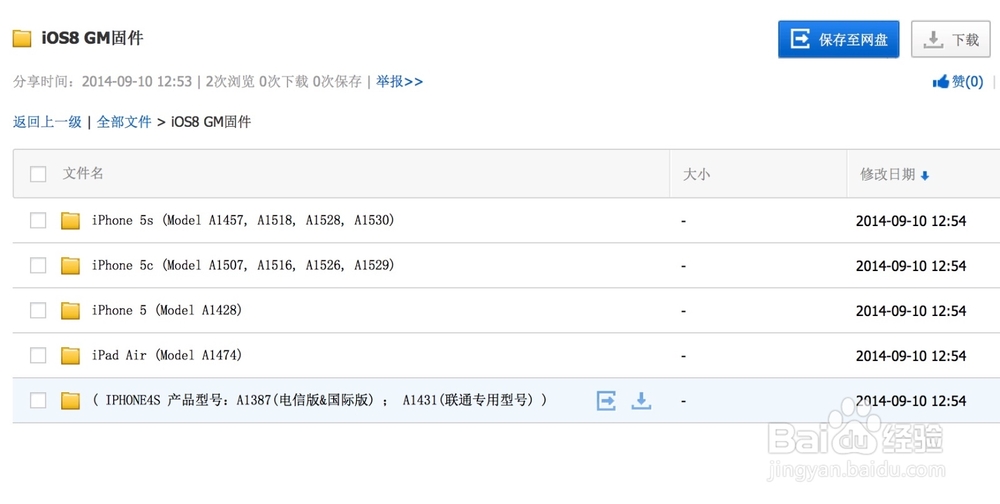Go back via 返回上一级 link
The image size is (1000, 504).
click(x=47, y=122)
